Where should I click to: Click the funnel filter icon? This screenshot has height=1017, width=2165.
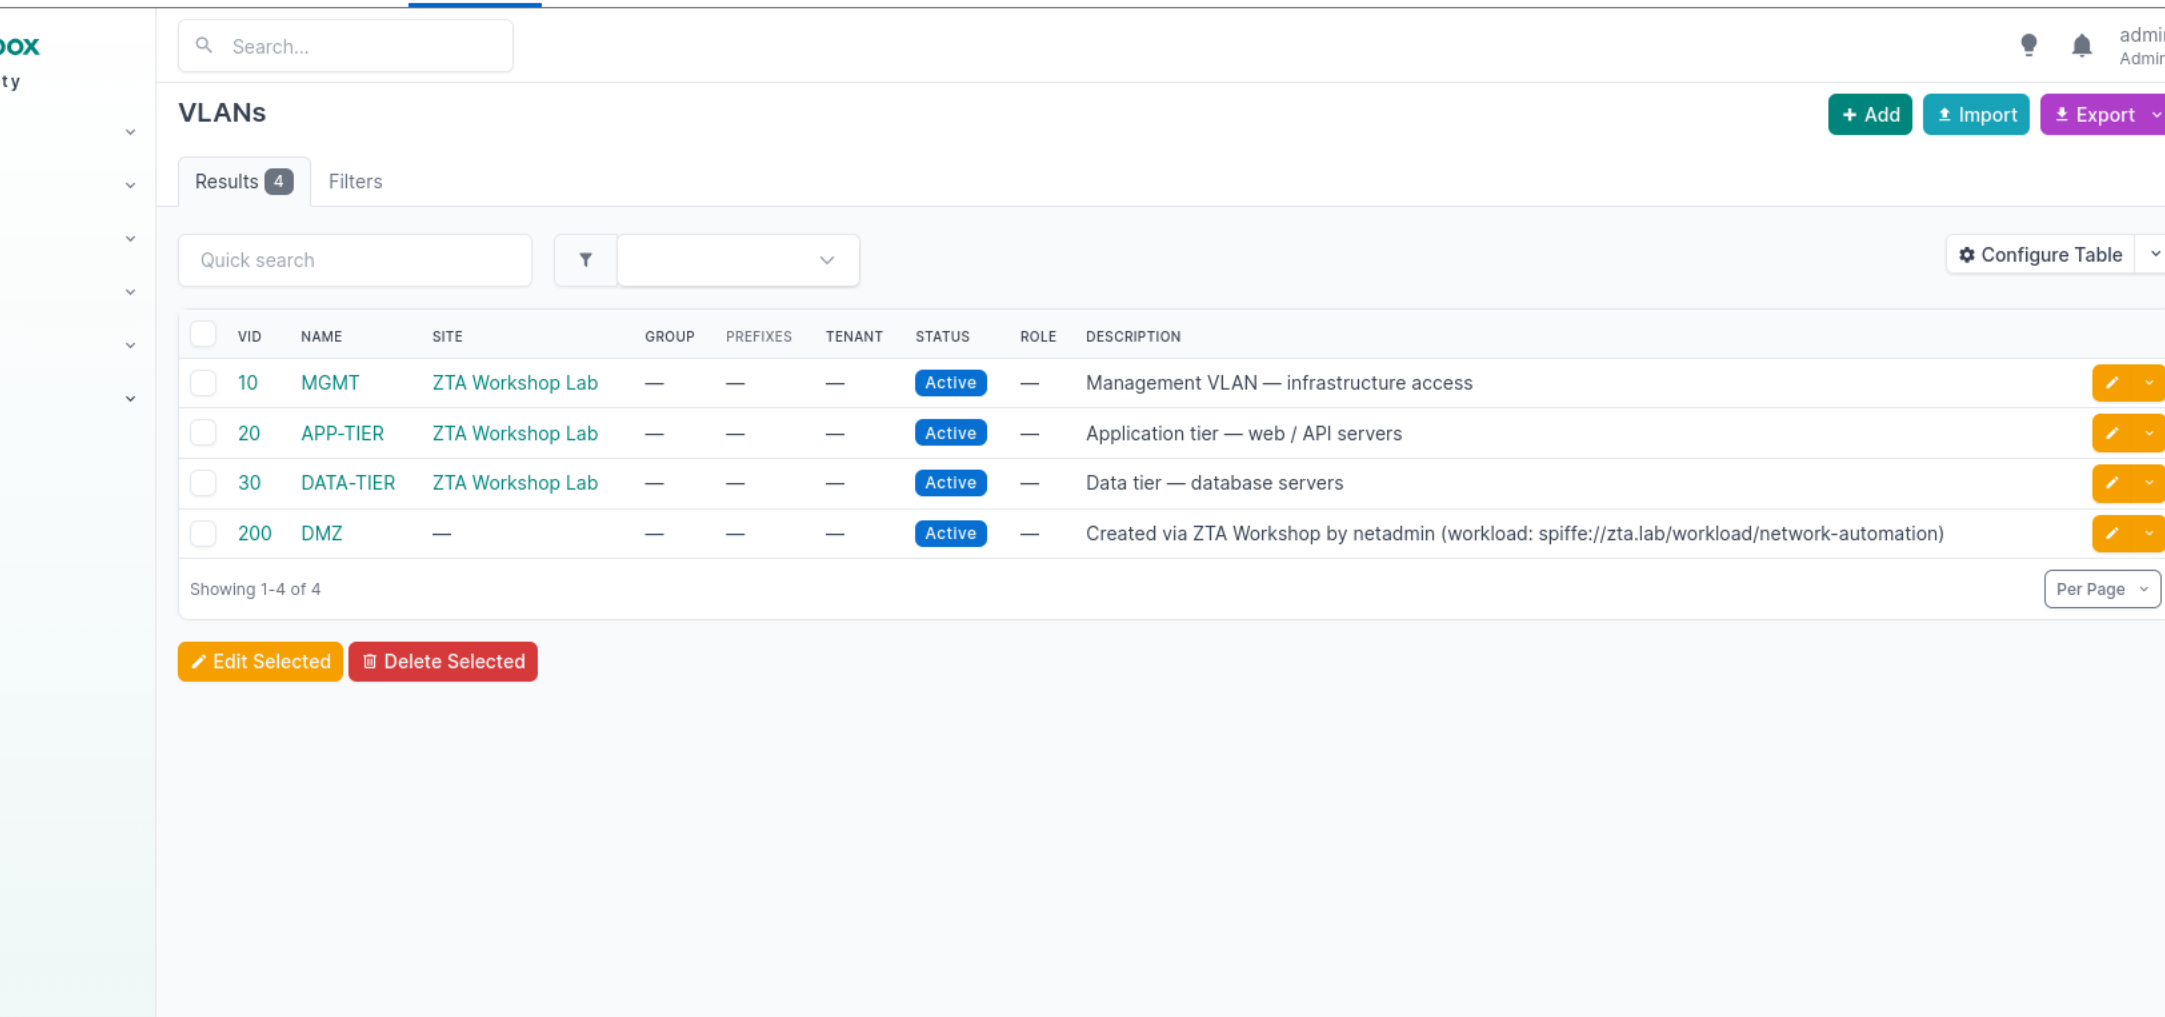click(586, 260)
